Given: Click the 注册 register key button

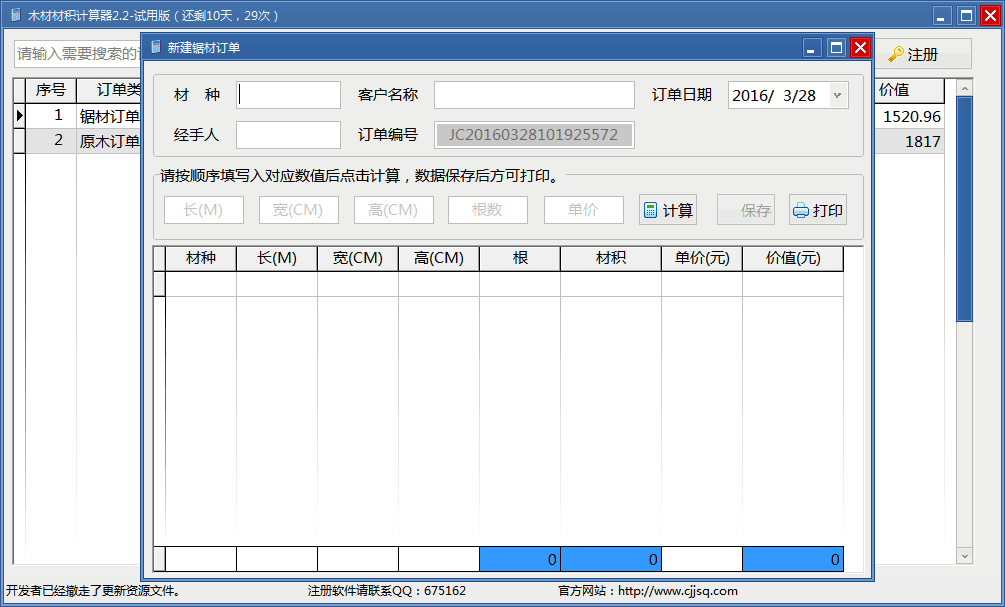Looking at the screenshot, I should [914, 54].
